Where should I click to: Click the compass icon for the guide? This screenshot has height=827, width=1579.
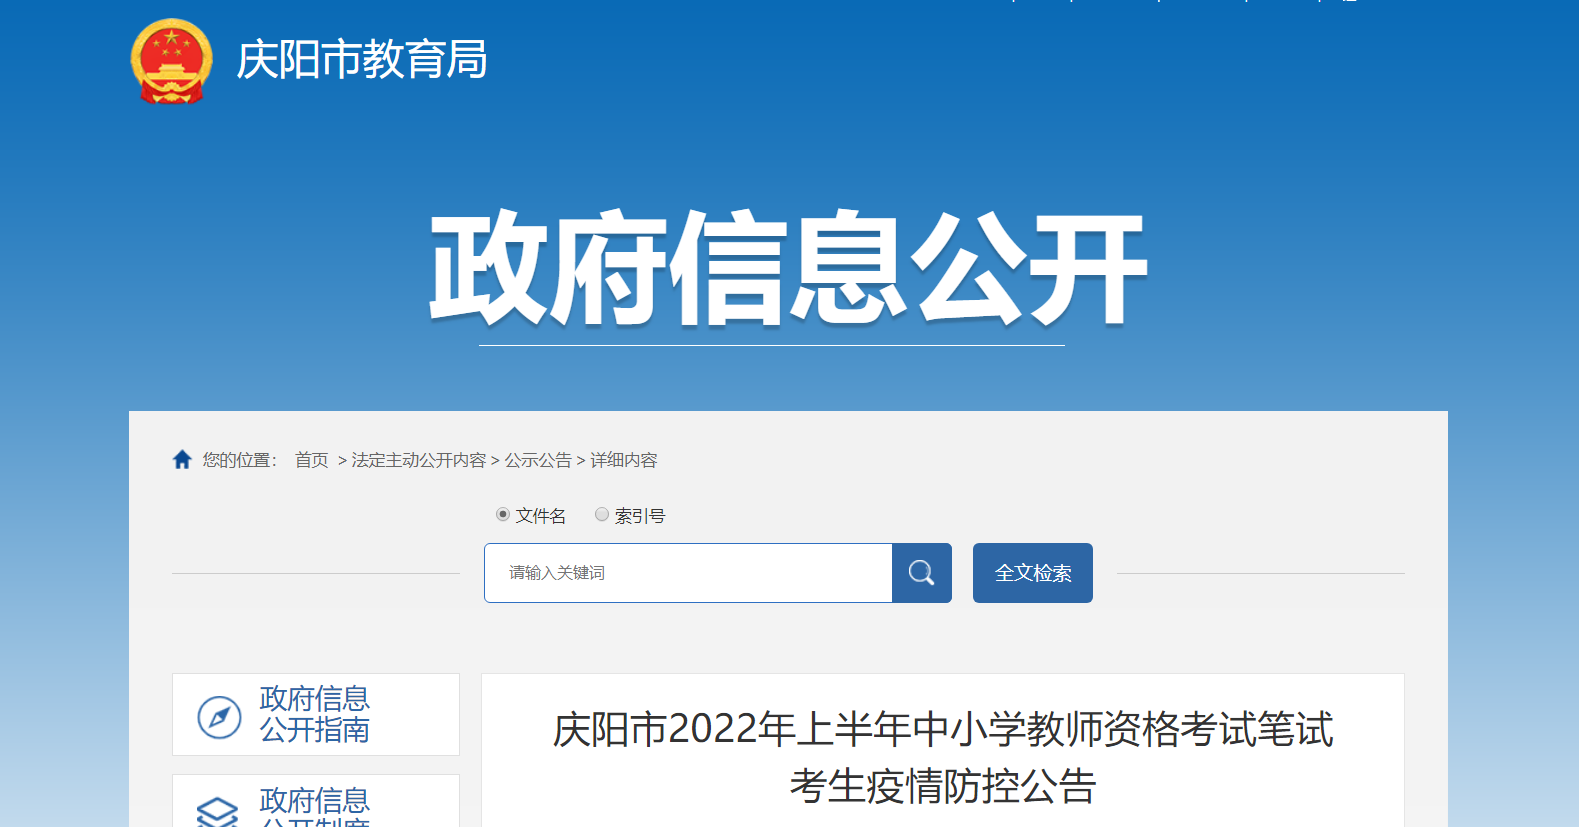[219, 717]
